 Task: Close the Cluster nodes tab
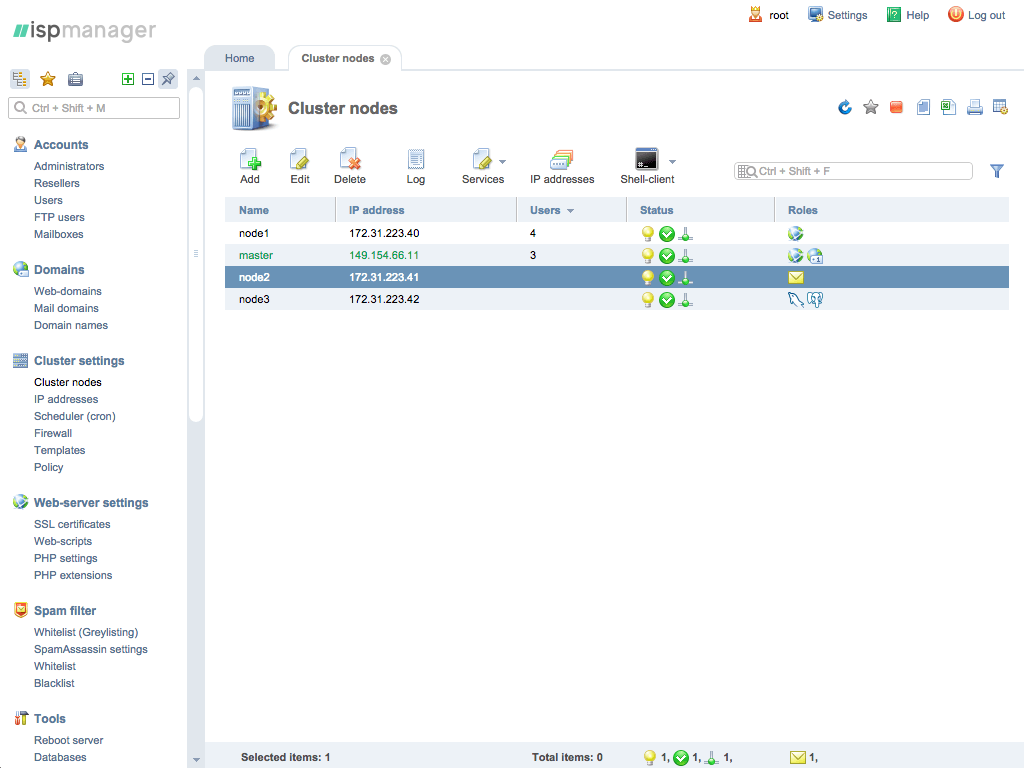386,59
